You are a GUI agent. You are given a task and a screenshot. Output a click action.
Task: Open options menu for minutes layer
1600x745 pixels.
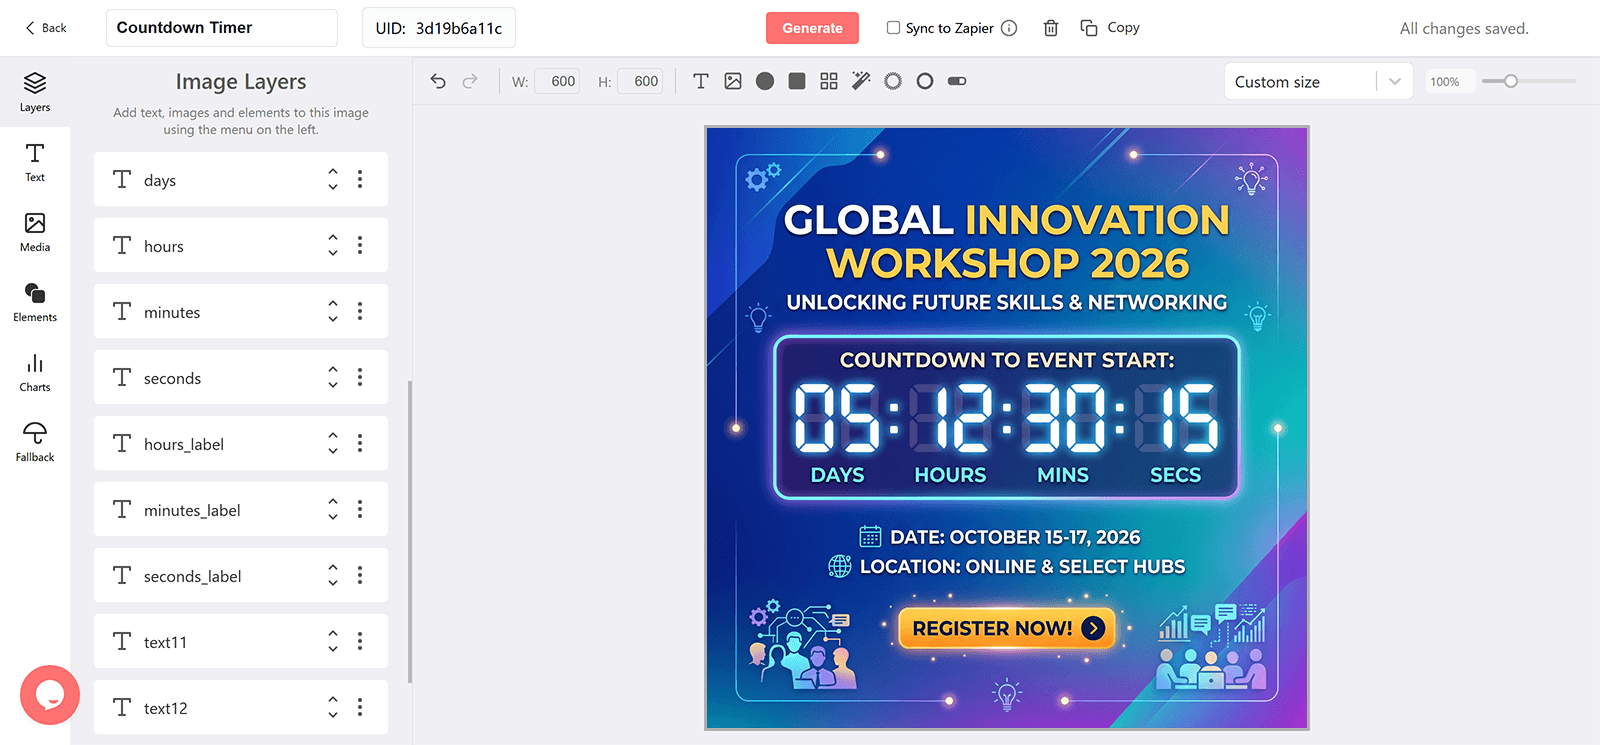click(360, 311)
